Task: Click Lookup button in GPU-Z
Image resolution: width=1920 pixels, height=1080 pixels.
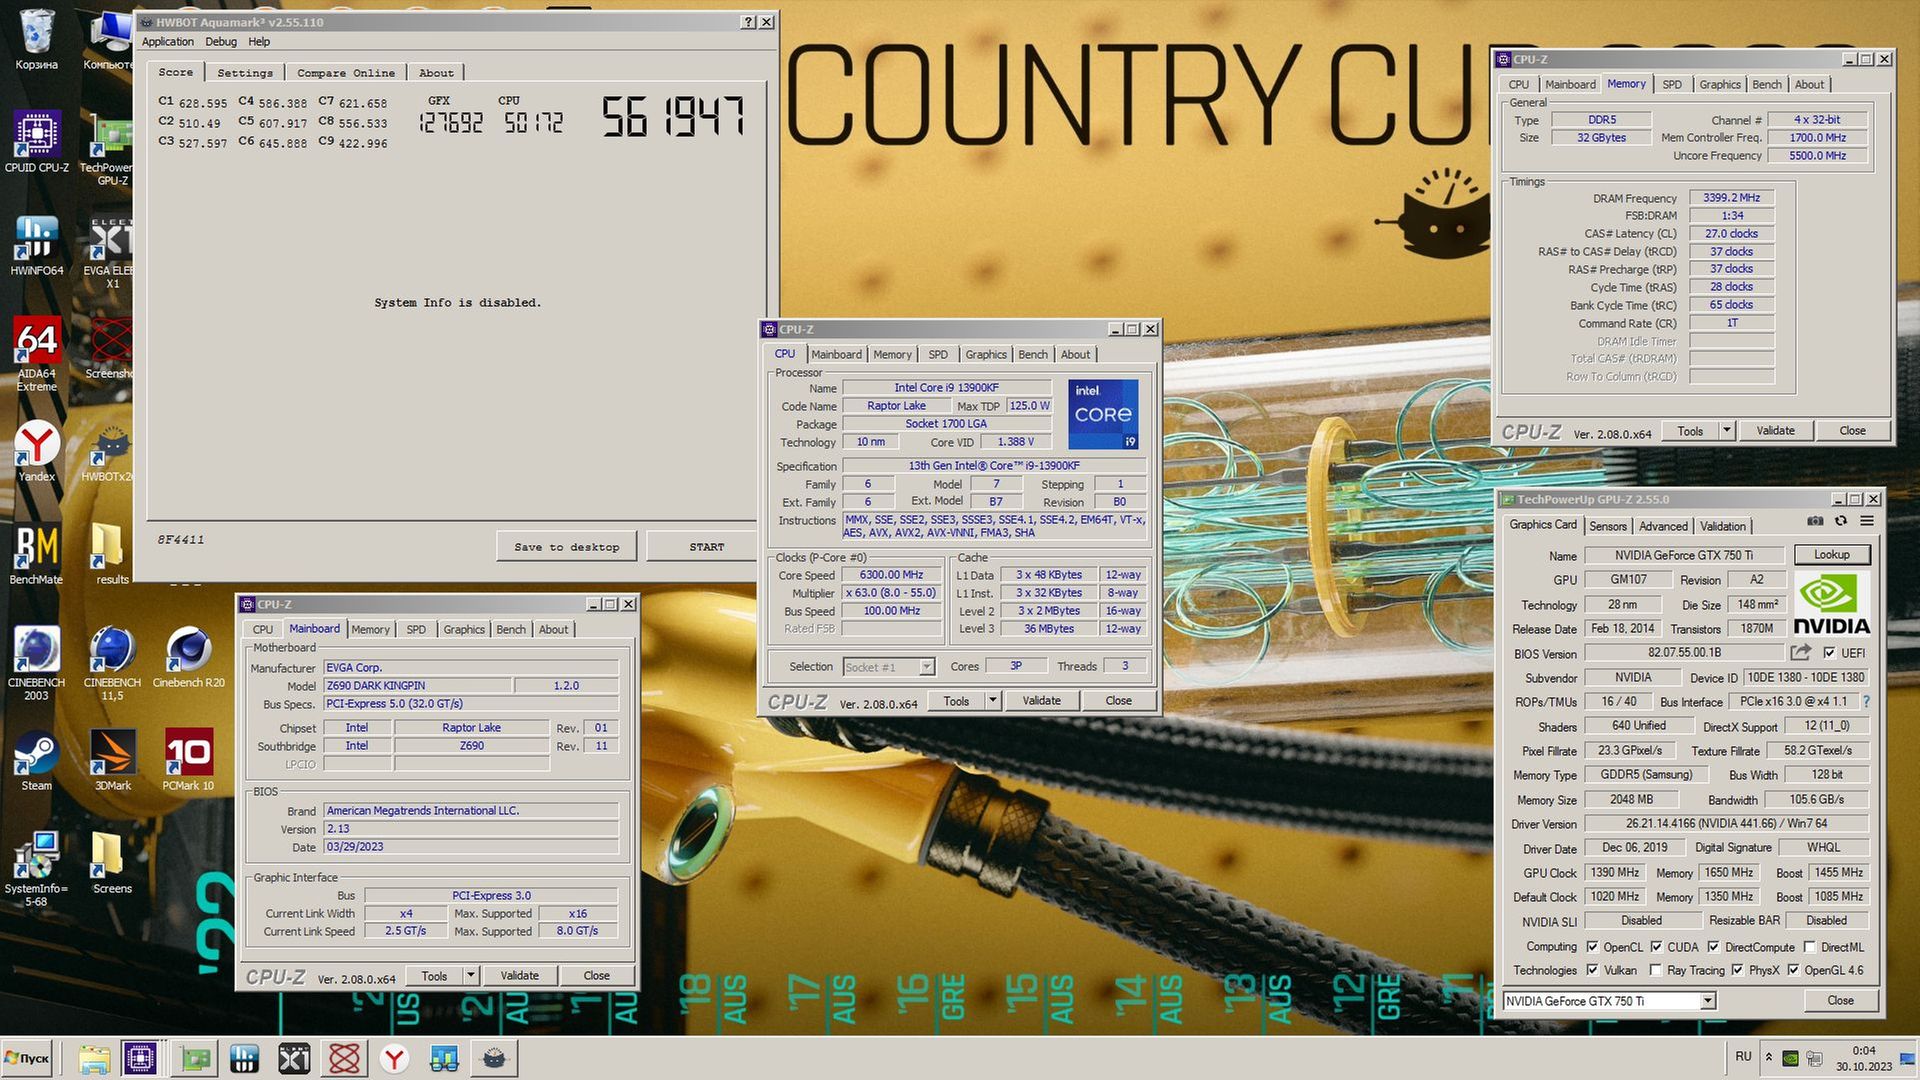Action: [x=1831, y=555]
